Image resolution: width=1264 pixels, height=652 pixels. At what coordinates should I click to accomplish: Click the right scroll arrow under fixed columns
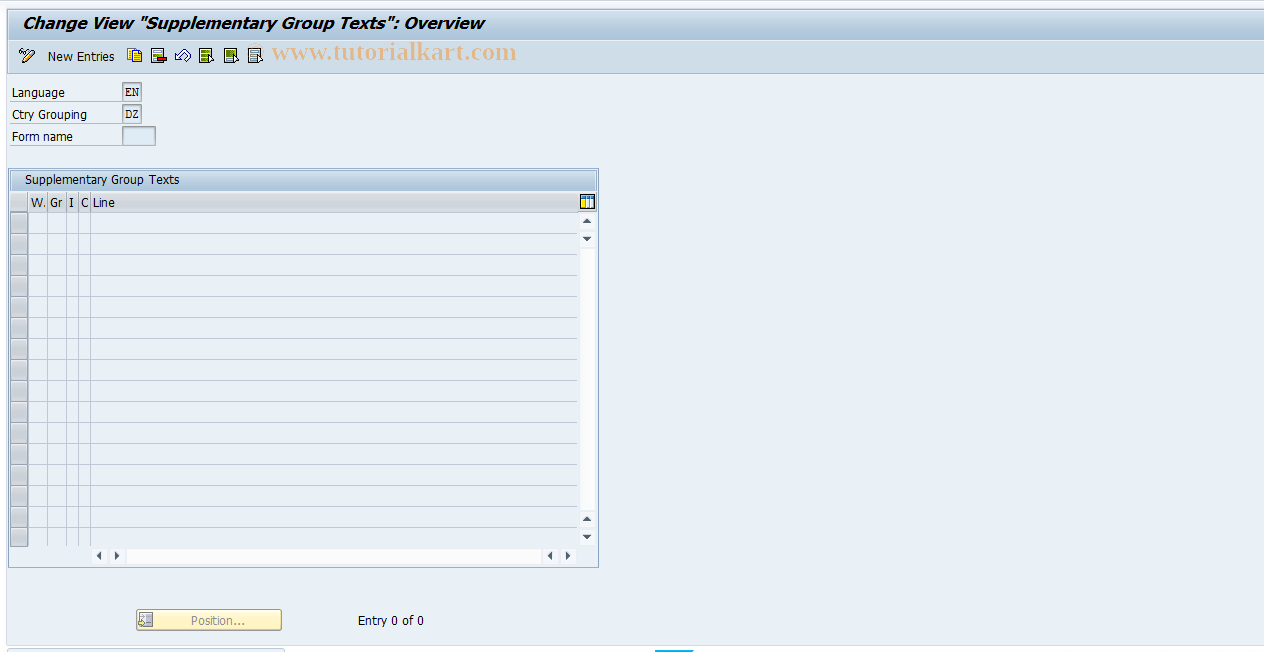117,556
